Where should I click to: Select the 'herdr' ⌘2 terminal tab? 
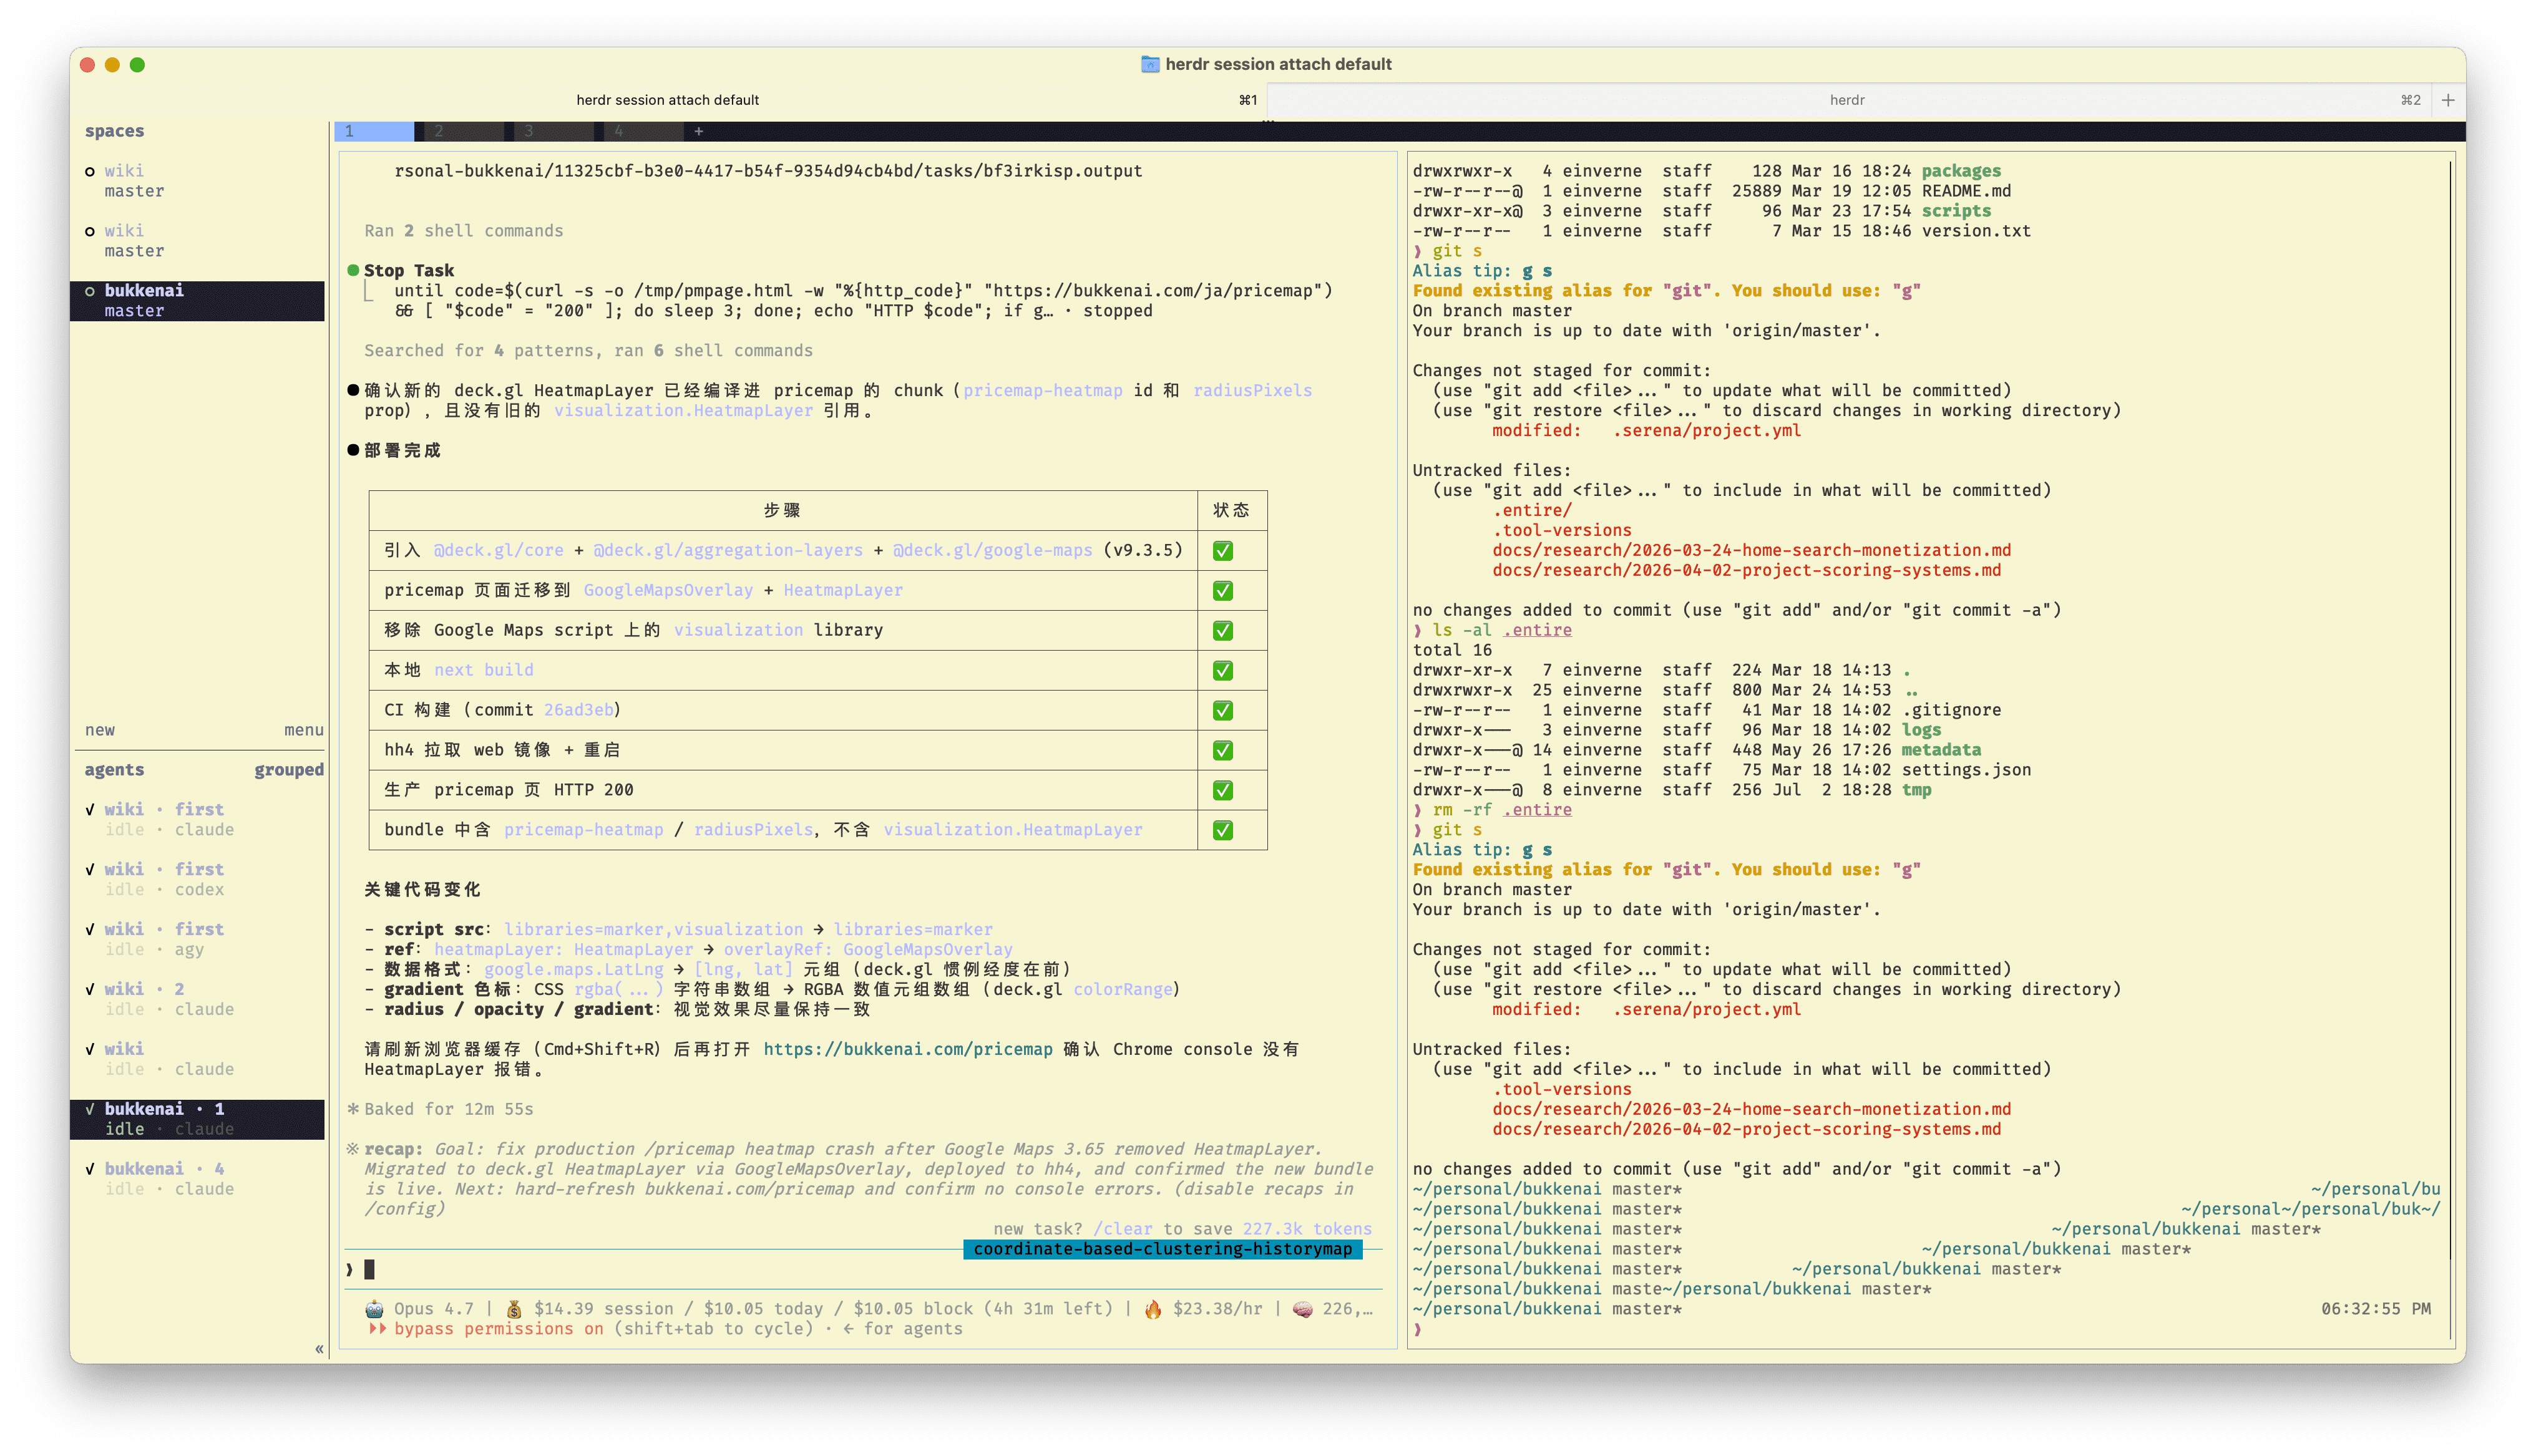(x=1848, y=100)
